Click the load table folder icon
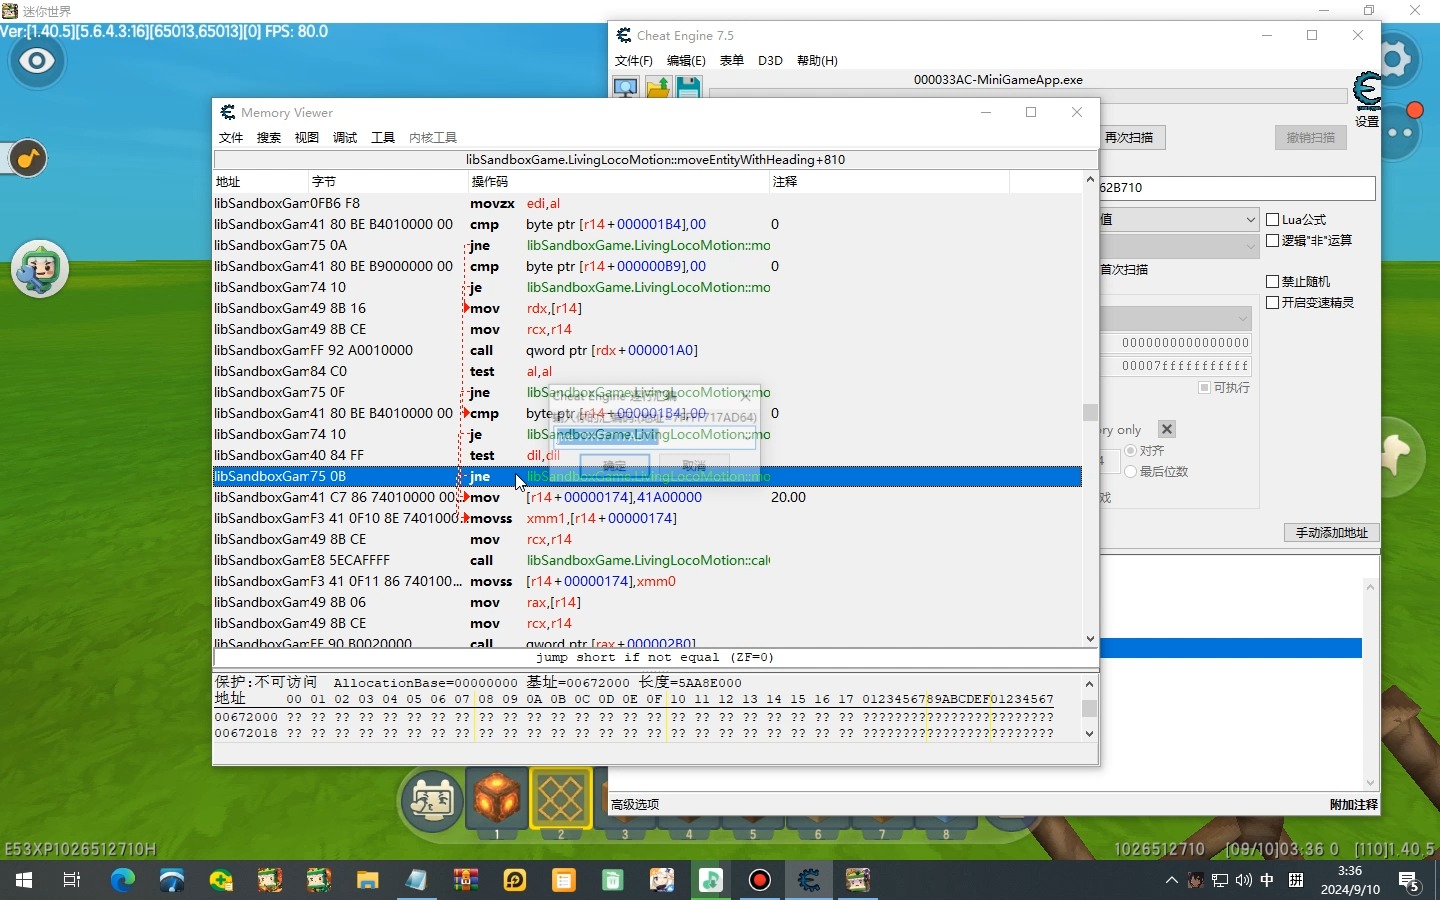This screenshot has height=900, width=1440. click(x=657, y=88)
